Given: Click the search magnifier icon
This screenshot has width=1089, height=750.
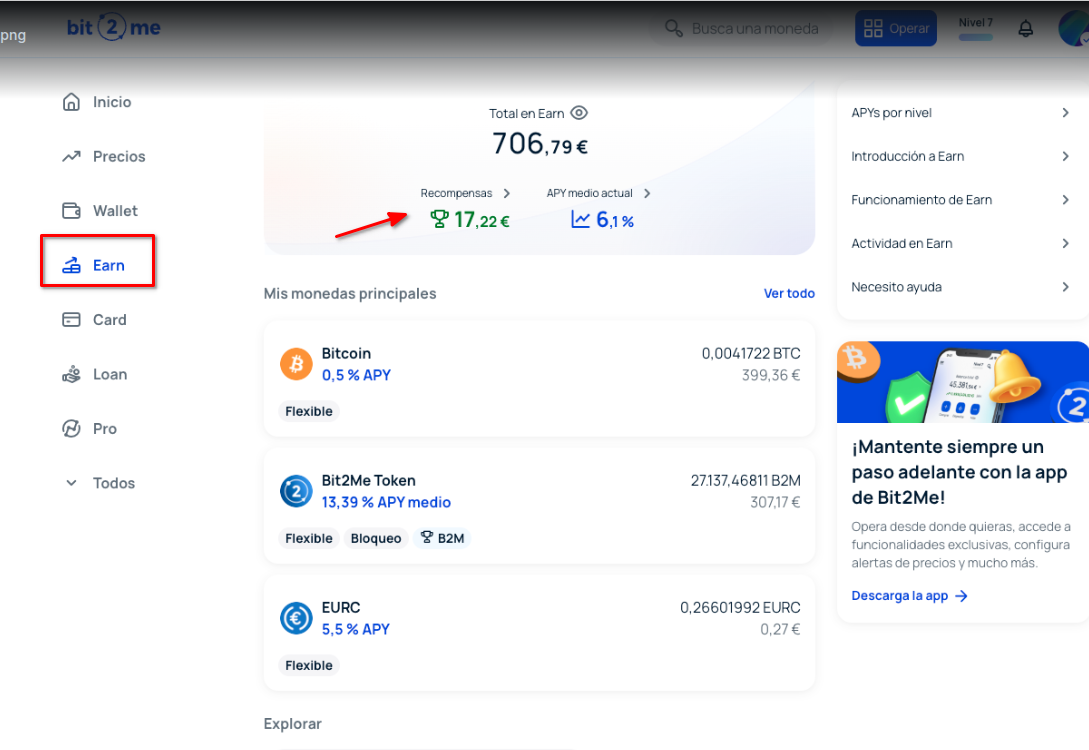Looking at the screenshot, I should (673, 28).
